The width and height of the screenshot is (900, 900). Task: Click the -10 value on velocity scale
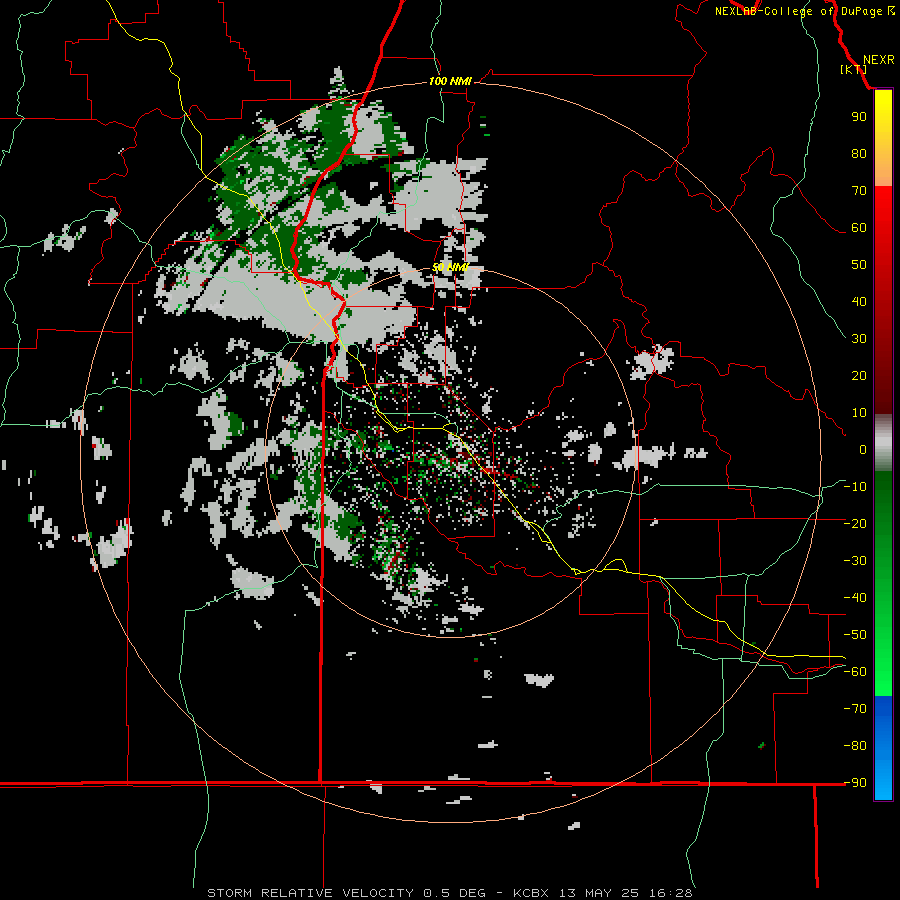tap(855, 487)
